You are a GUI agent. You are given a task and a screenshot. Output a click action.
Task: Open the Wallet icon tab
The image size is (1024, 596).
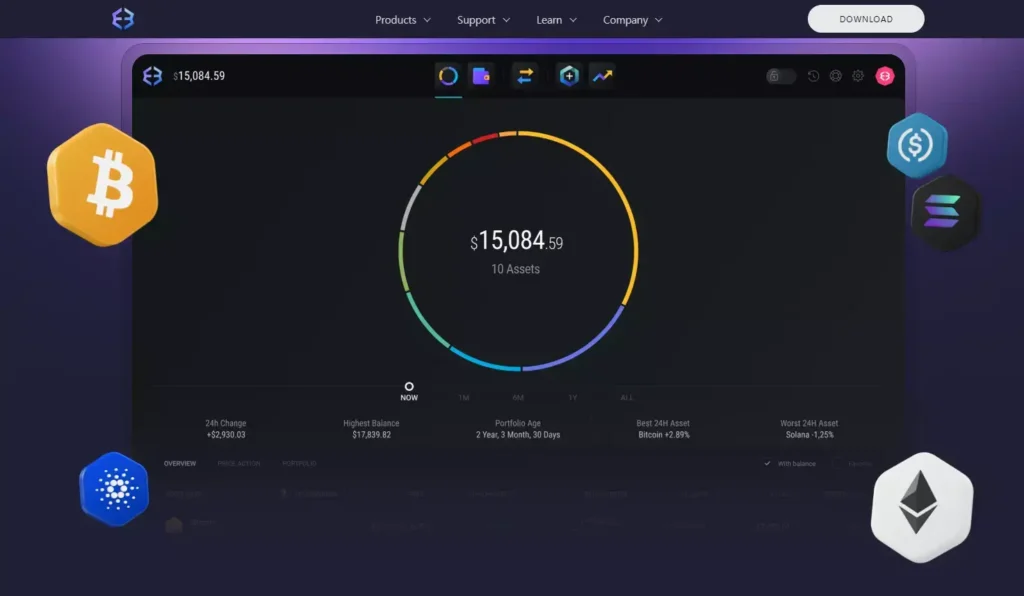click(x=481, y=76)
